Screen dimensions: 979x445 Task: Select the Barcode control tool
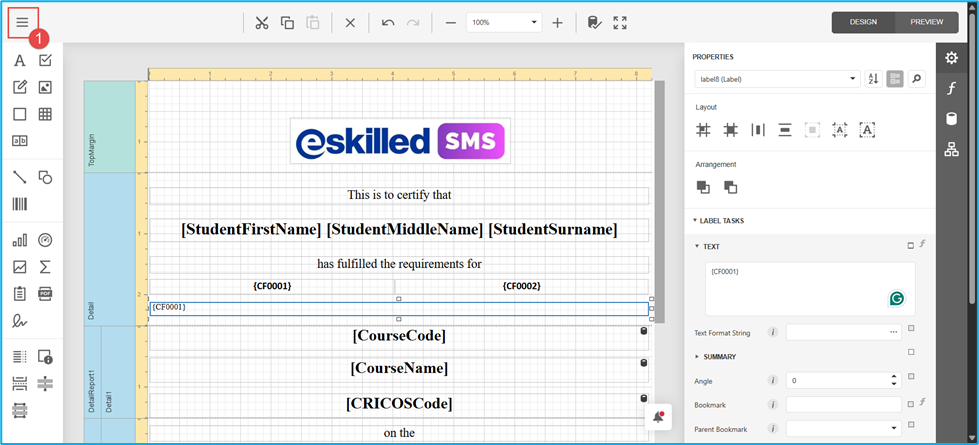tap(19, 204)
